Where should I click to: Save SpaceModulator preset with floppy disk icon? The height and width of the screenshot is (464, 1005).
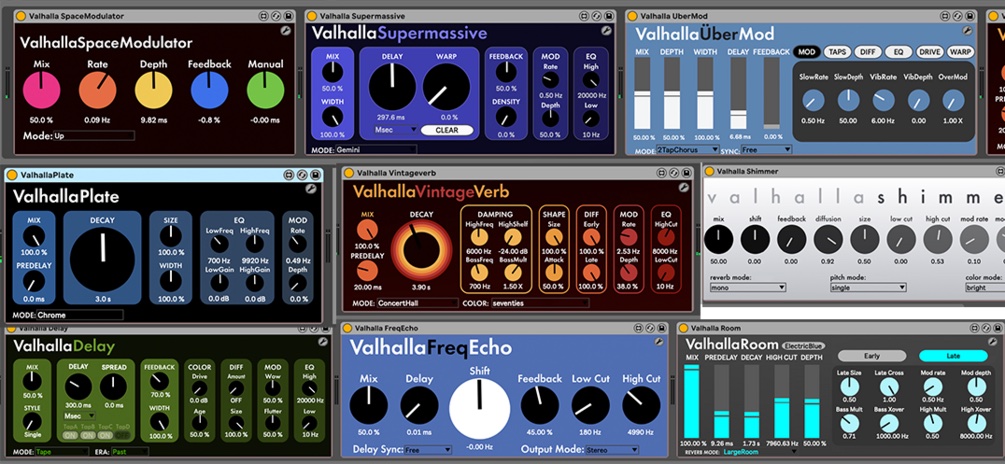tap(288, 15)
